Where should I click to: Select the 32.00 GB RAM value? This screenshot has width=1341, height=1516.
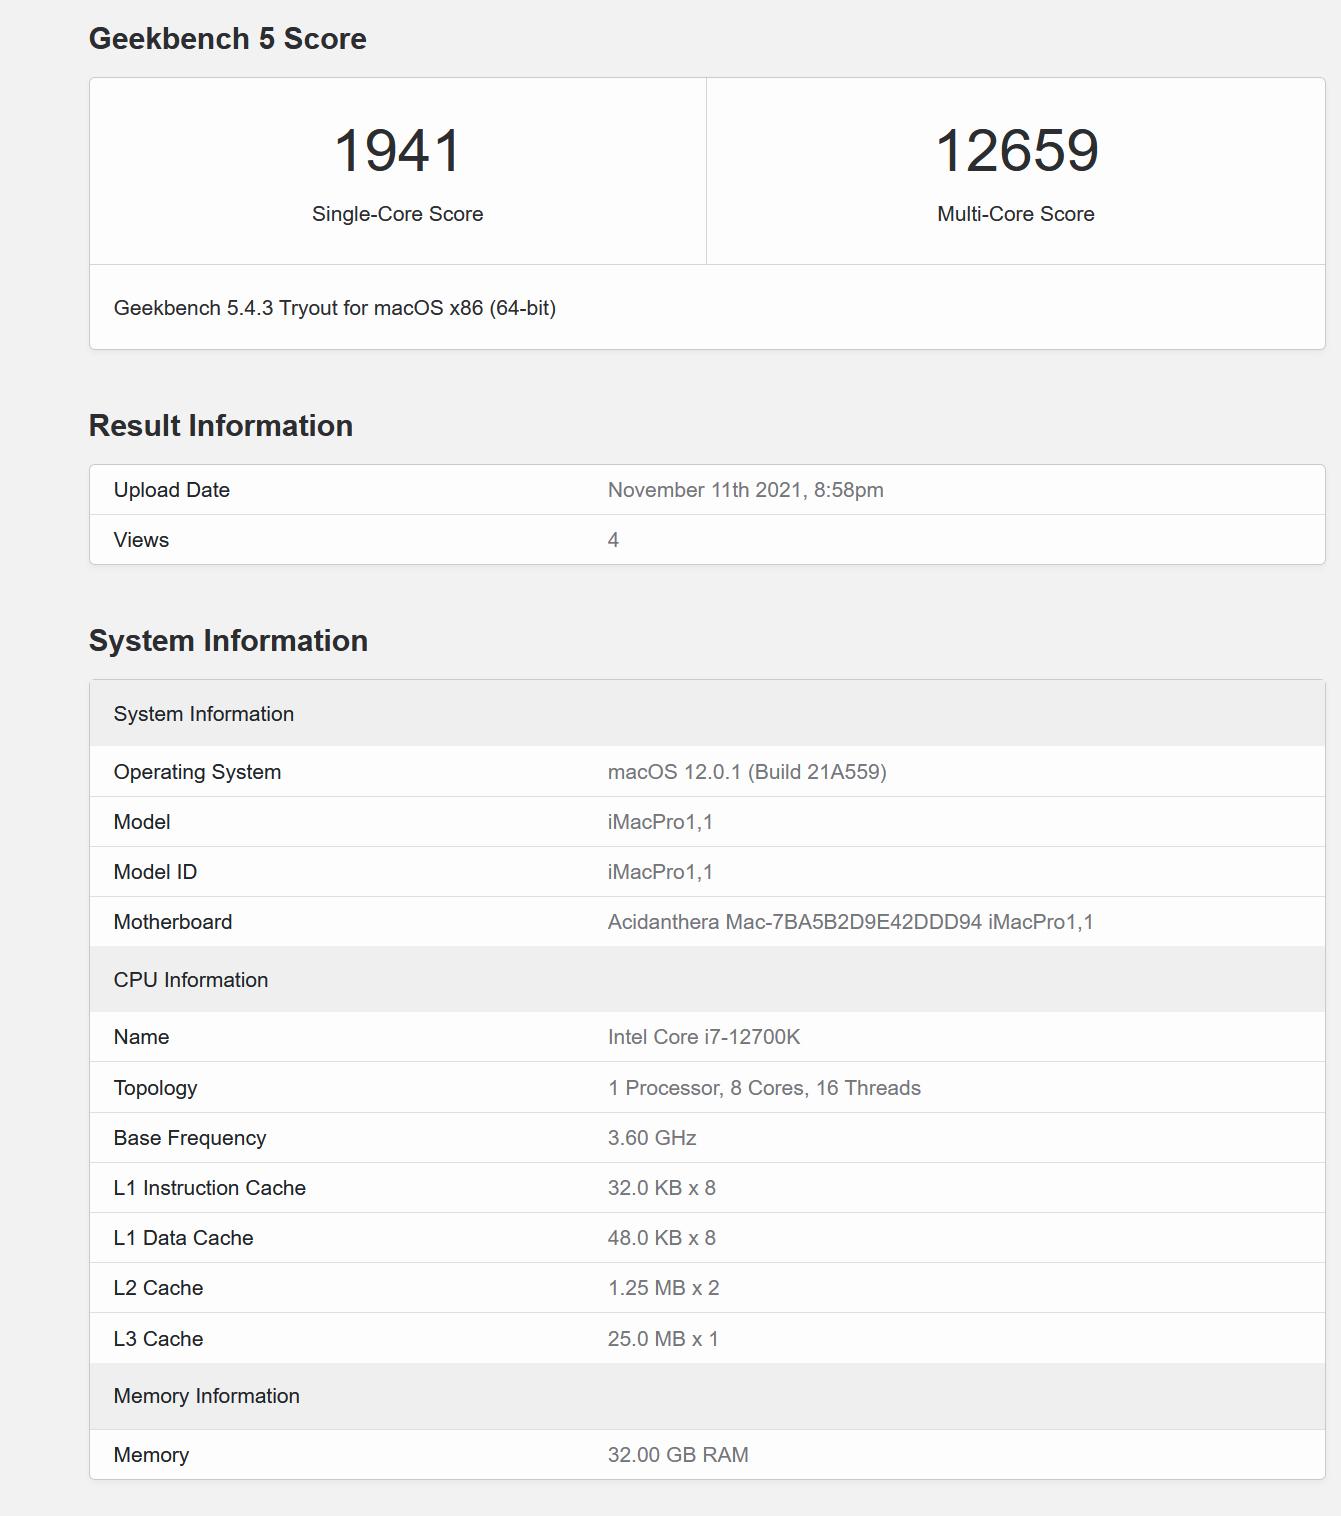coord(678,1455)
